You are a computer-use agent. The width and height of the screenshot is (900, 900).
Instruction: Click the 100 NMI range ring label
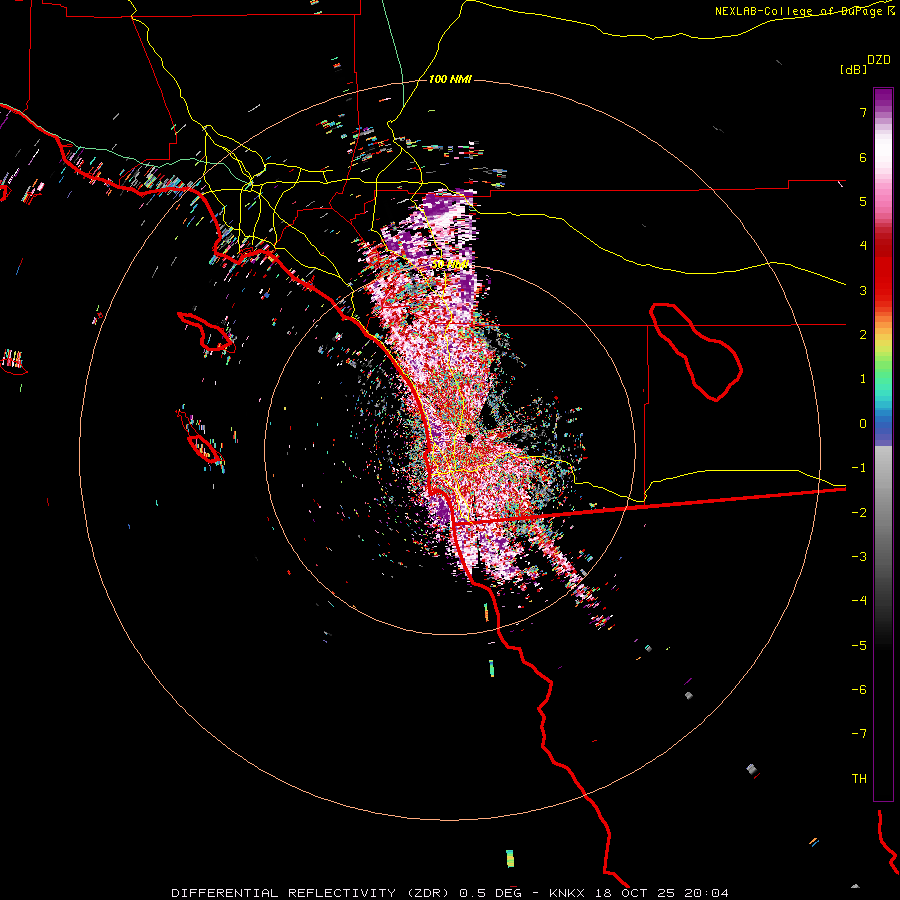point(450,79)
